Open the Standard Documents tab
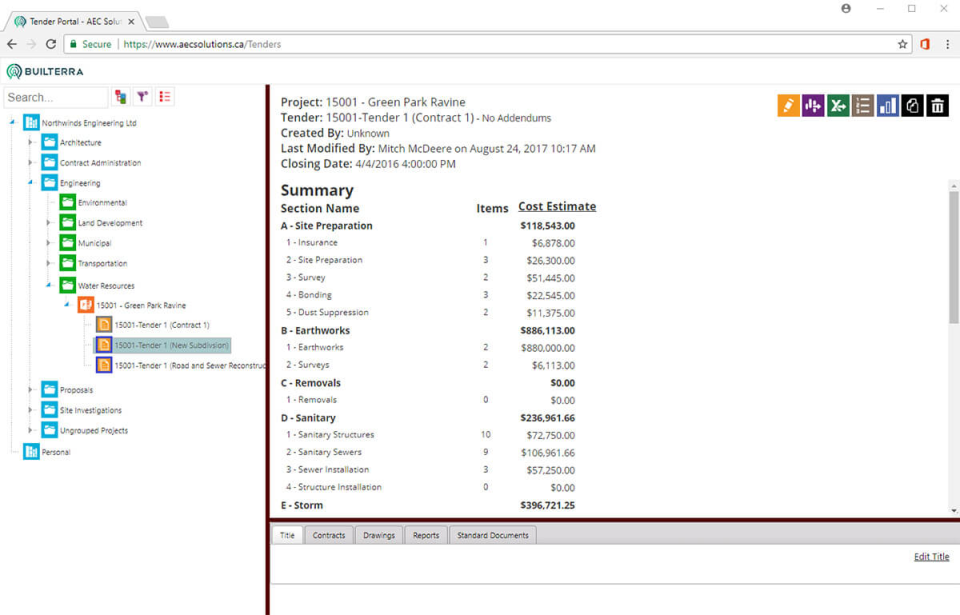Image resolution: width=960 pixels, height=615 pixels. coord(493,535)
